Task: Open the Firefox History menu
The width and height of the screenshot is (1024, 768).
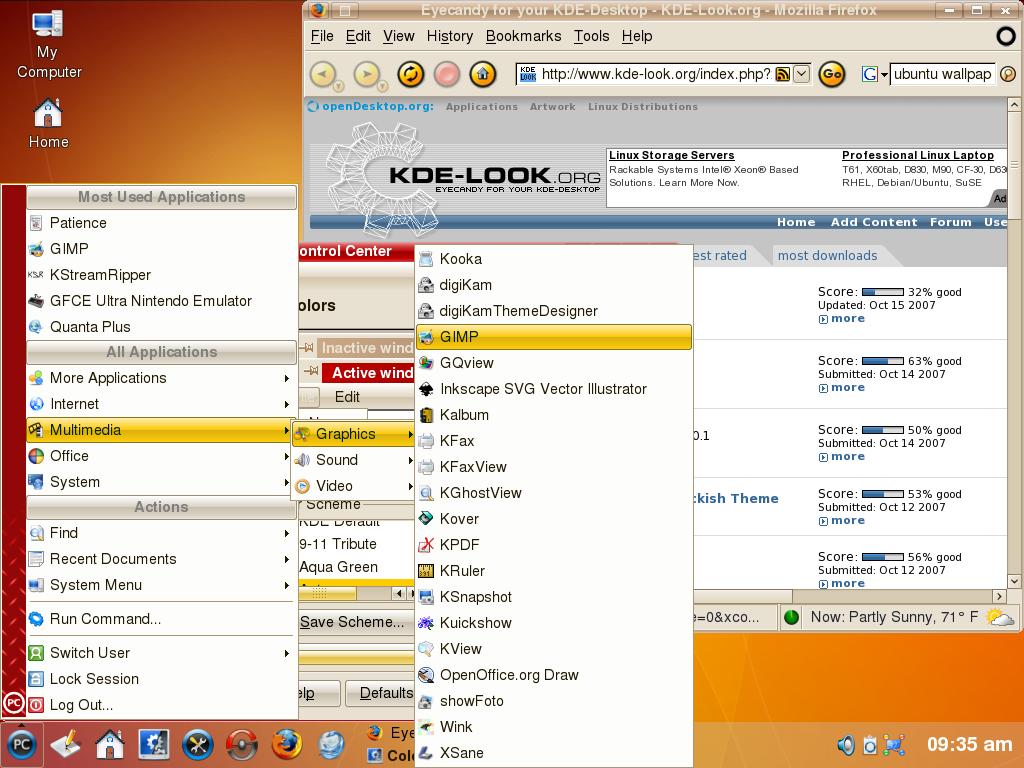Action: click(x=449, y=36)
